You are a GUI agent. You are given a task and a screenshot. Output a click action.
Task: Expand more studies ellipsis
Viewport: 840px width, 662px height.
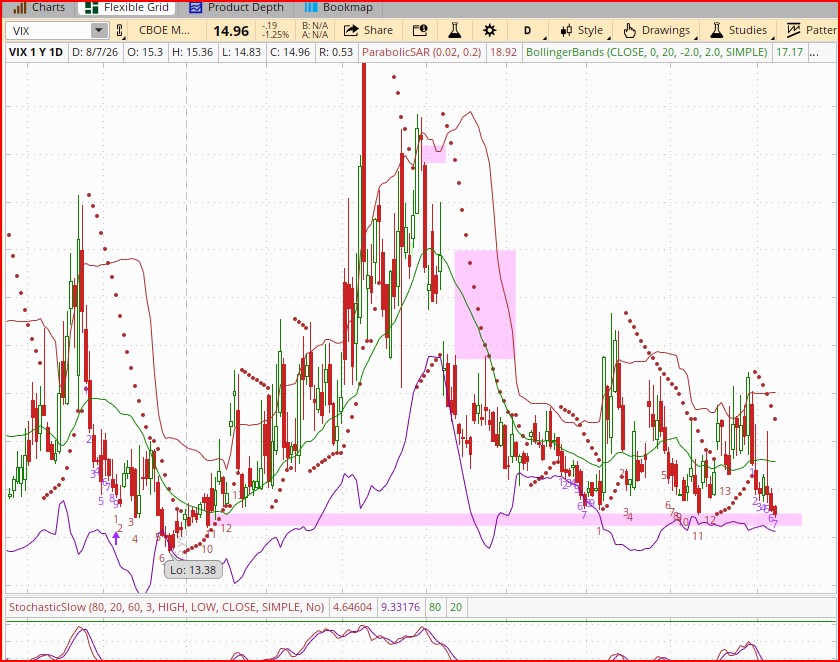coord(814,52)
